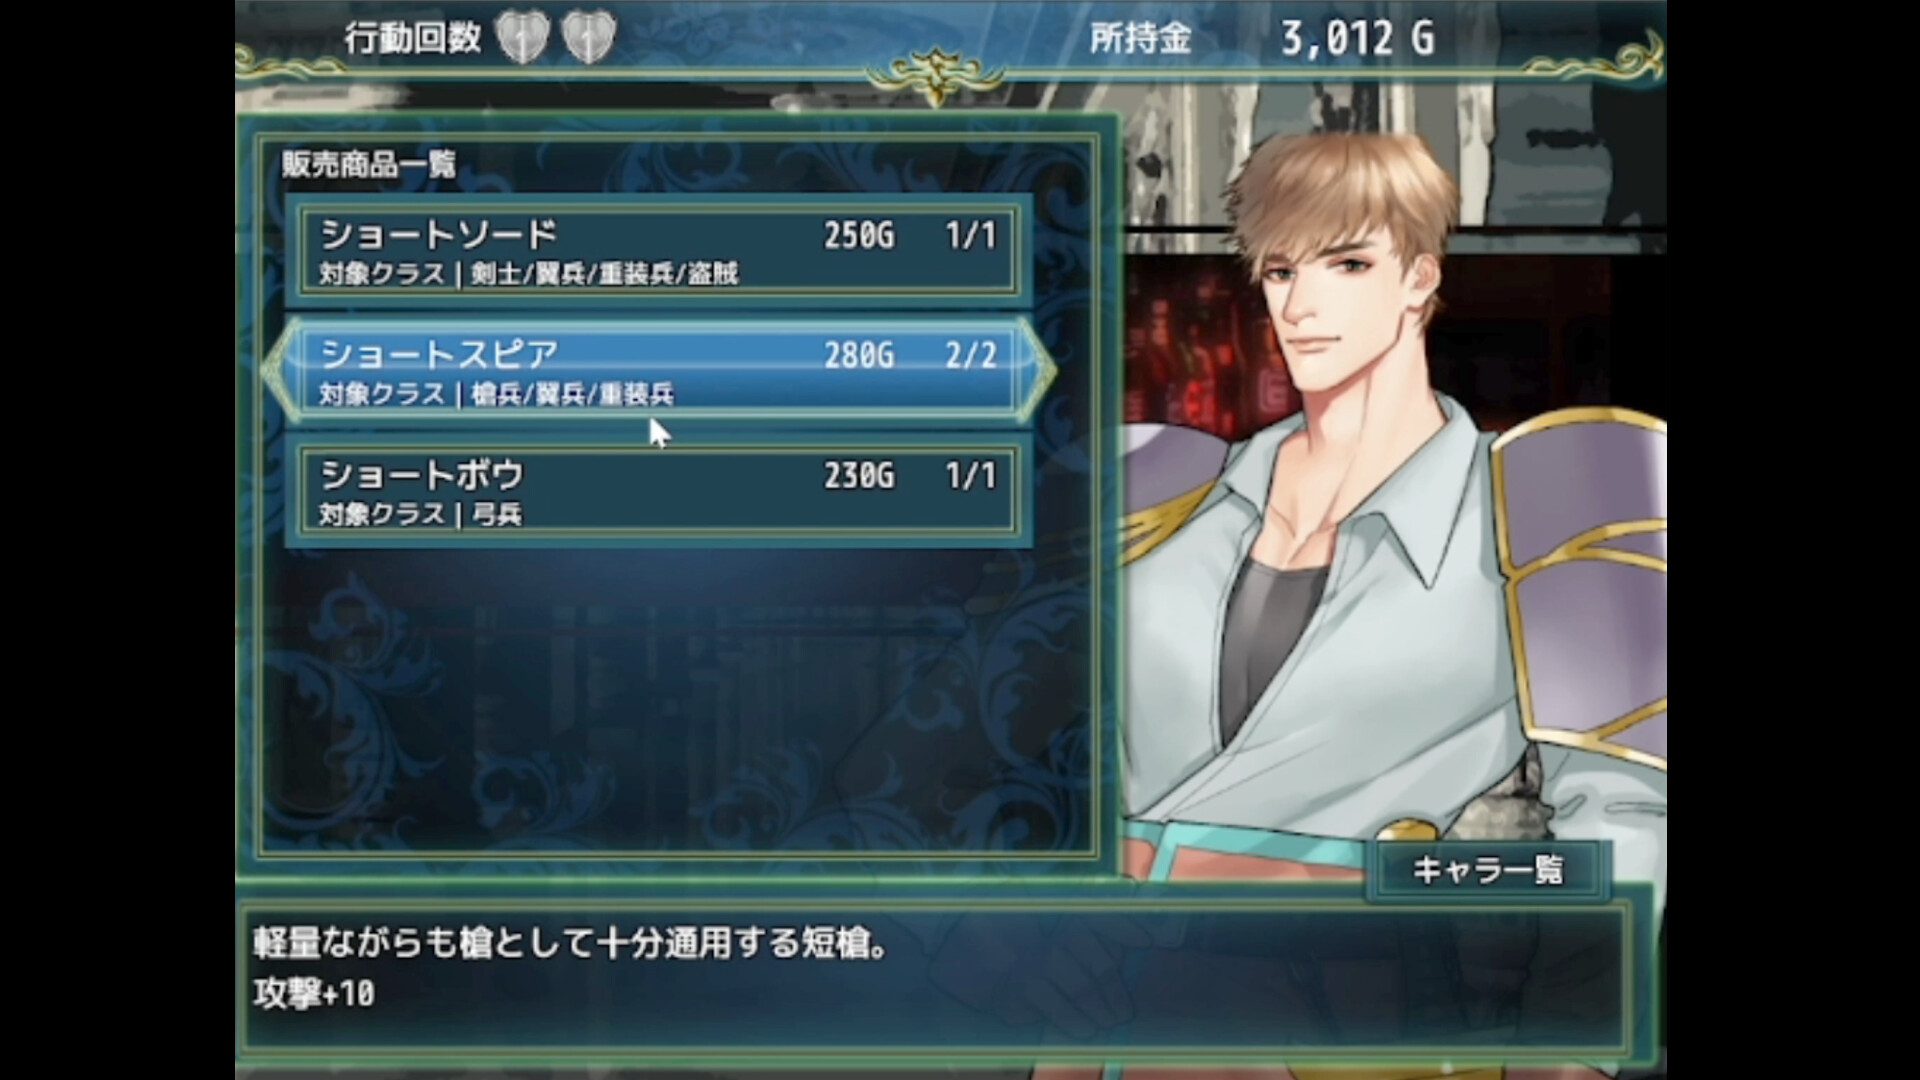The image size is (1920, 1080).
Task: Click the 230G price of ショートボウ
Action: (859, 475)
